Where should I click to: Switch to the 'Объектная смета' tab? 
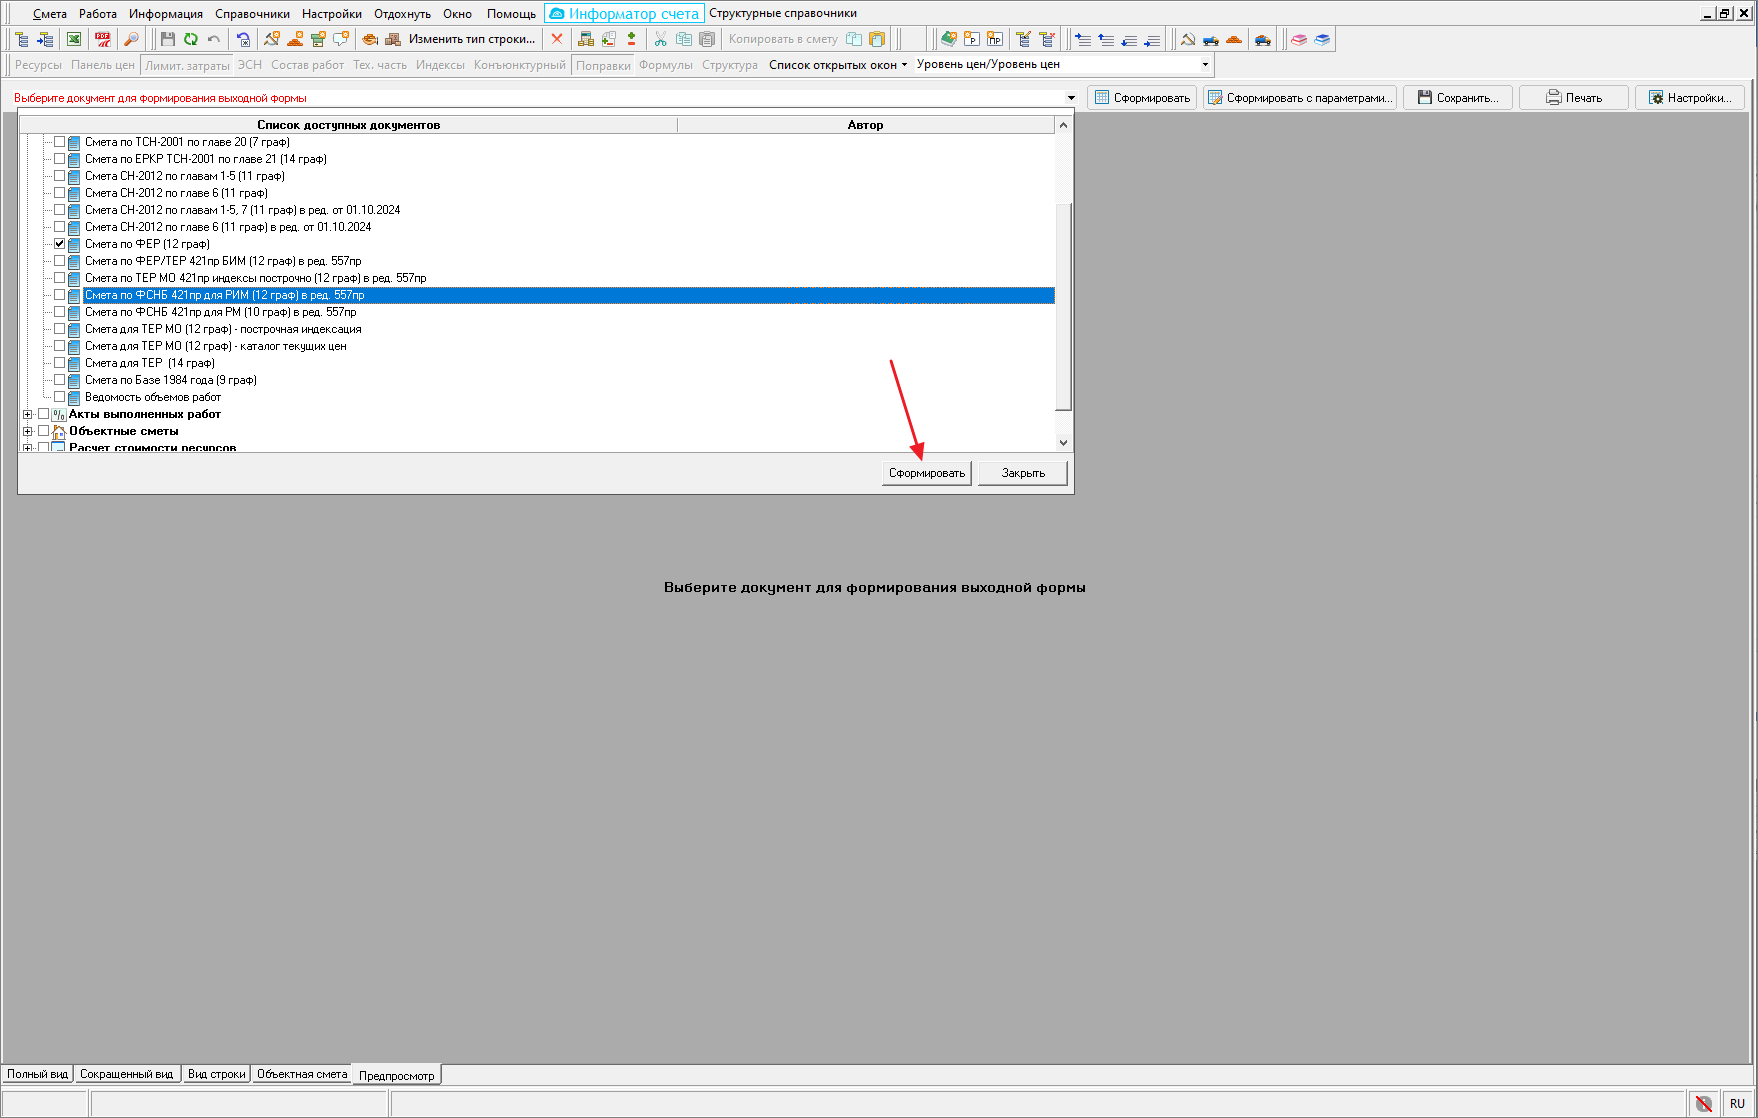click(302, 1074)
